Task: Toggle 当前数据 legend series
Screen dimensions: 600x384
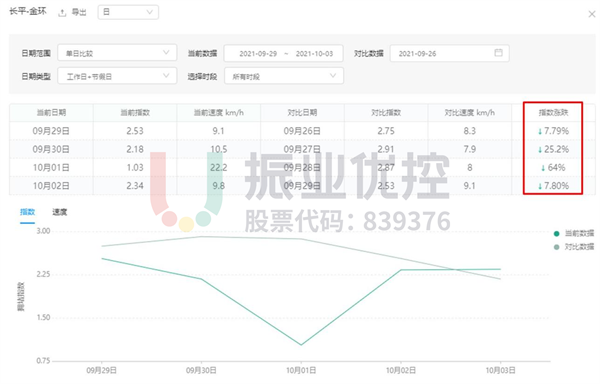Action: pos(574,233)
